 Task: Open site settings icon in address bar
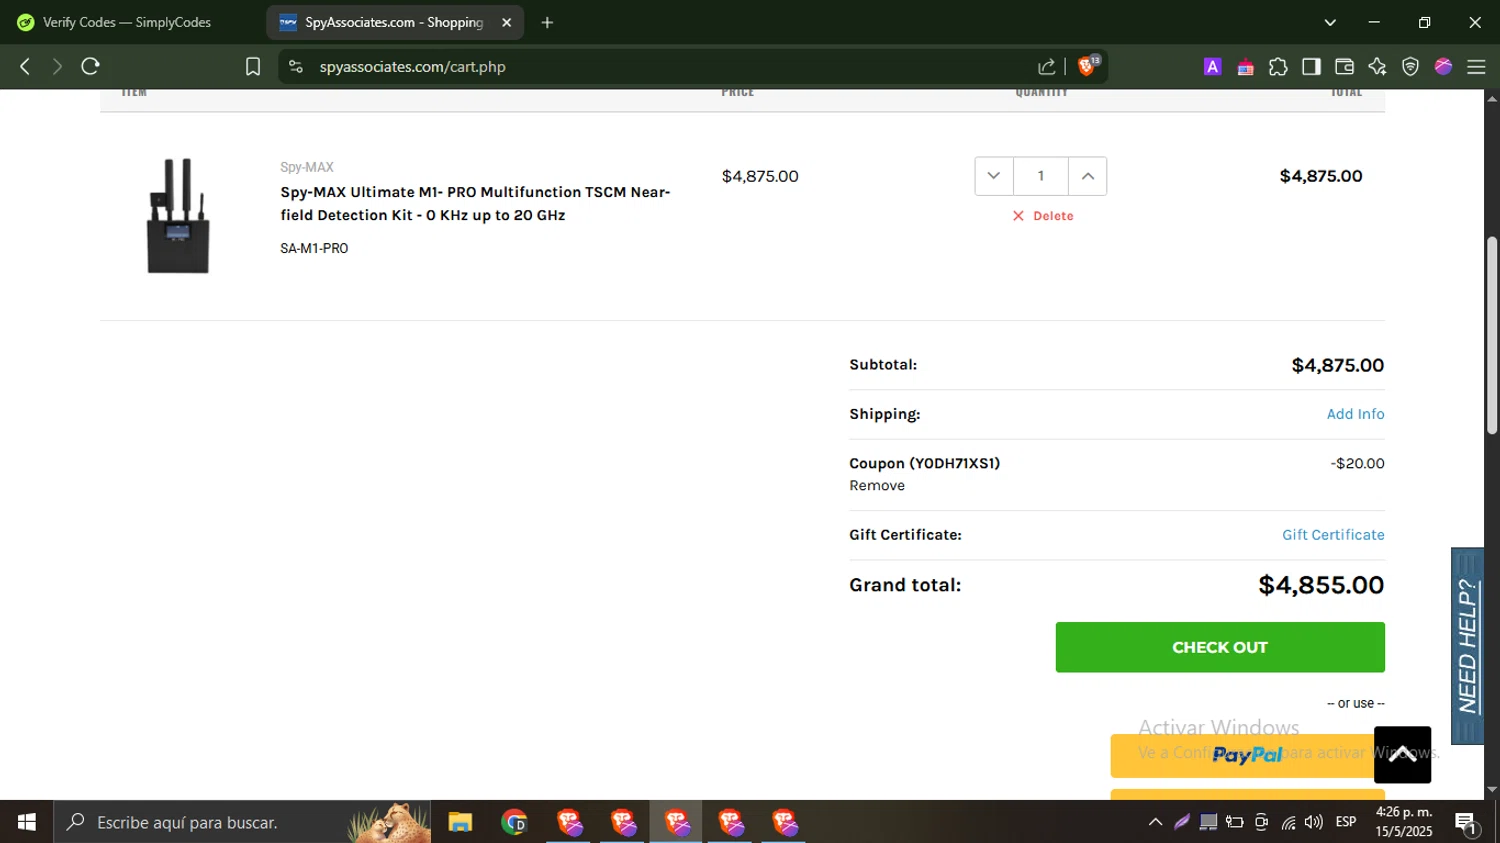(295, 66)
